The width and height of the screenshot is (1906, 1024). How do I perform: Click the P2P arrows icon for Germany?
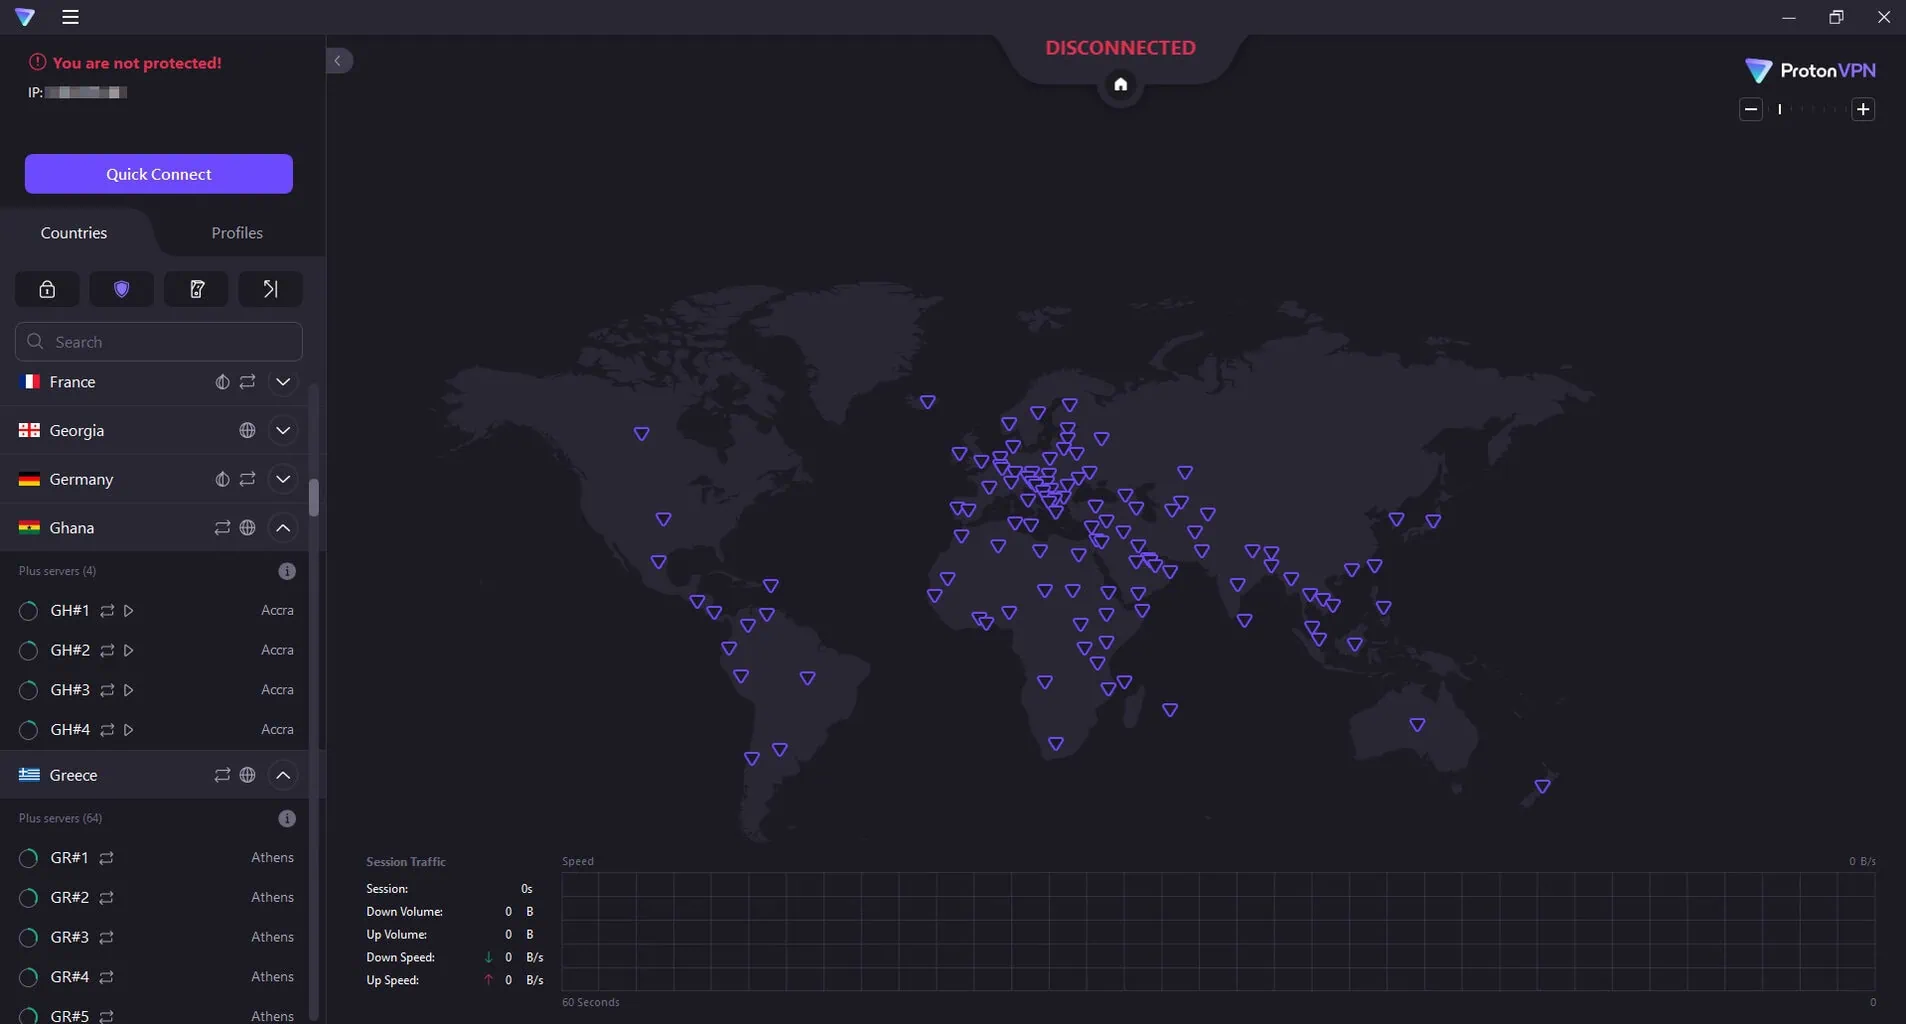(x=247, y=479)
